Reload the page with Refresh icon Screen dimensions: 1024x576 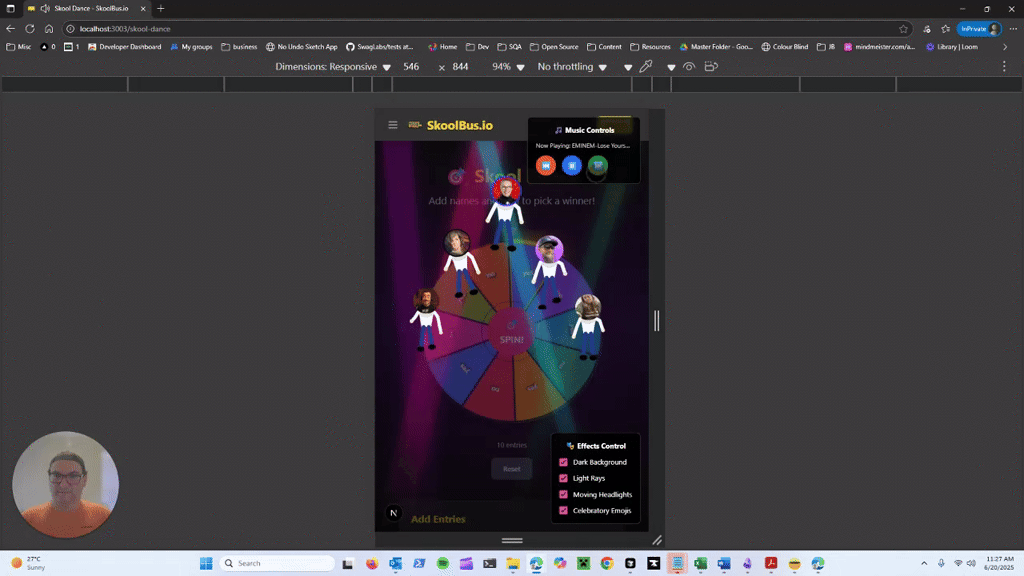pyautogui.click(x=30, y=29)
